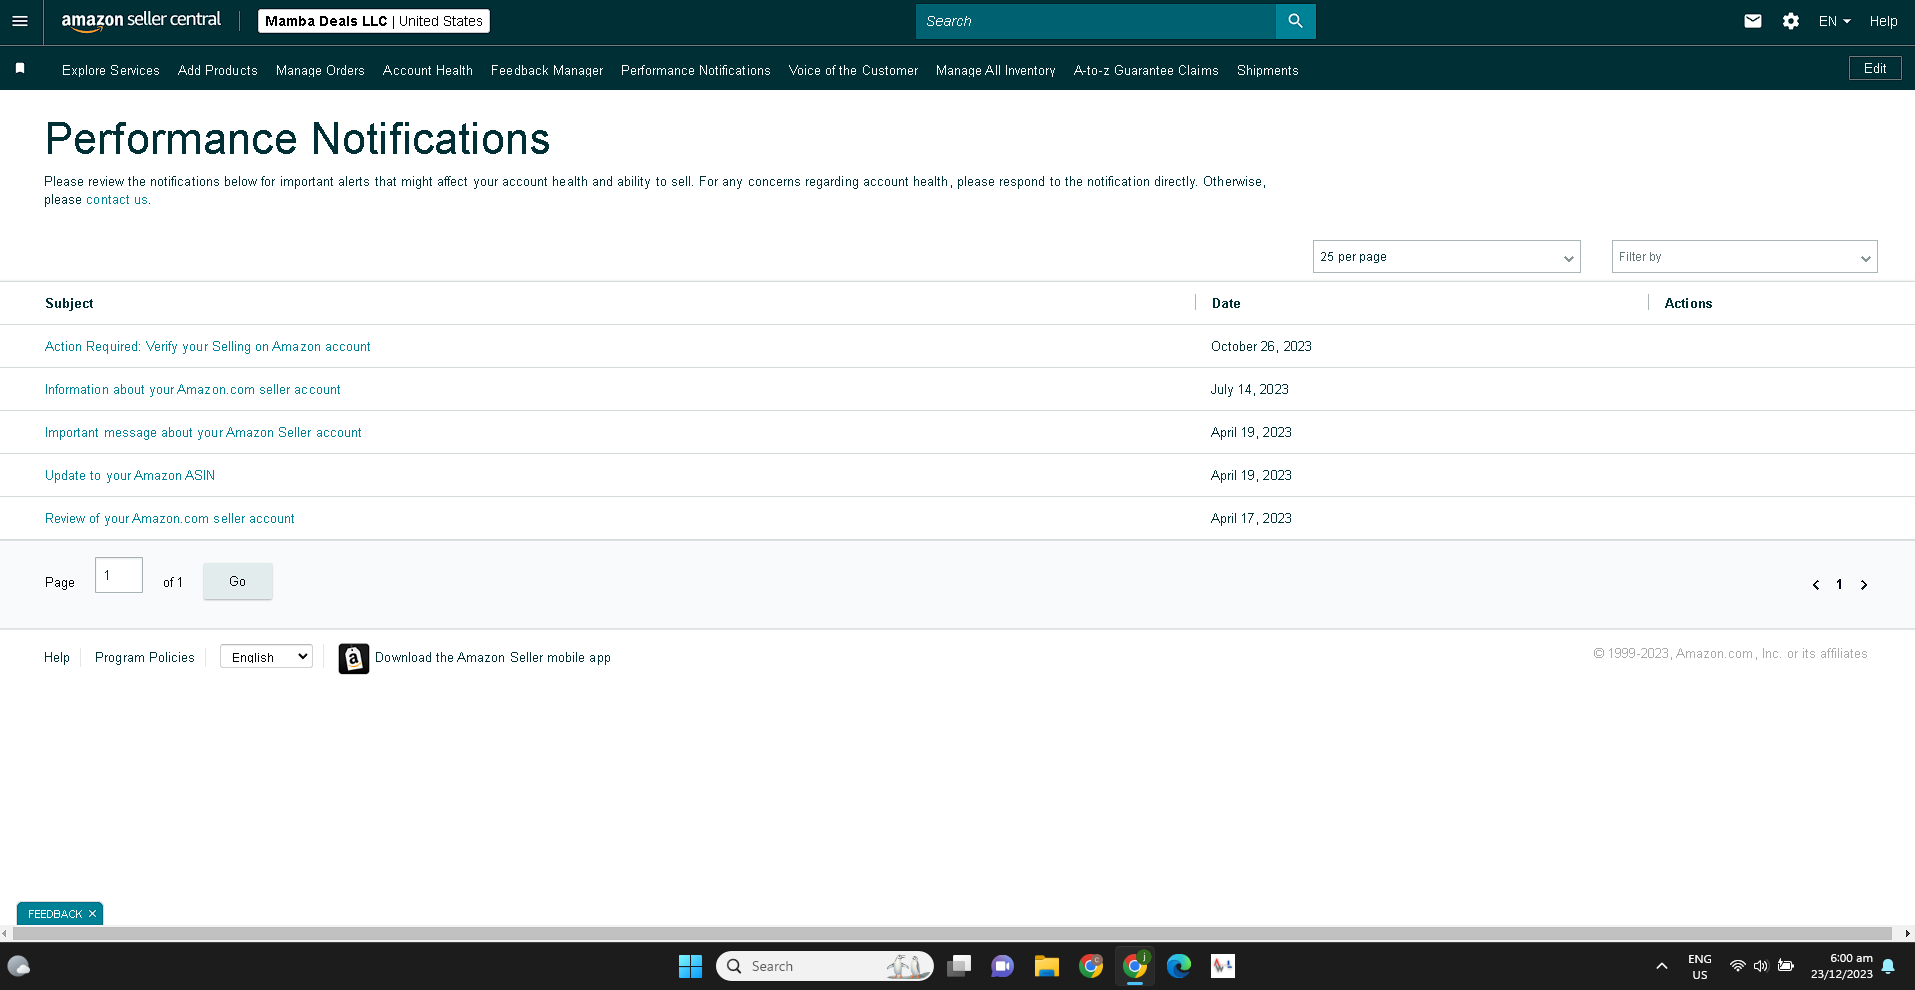Click the footer Help link

tap(57, 657)
